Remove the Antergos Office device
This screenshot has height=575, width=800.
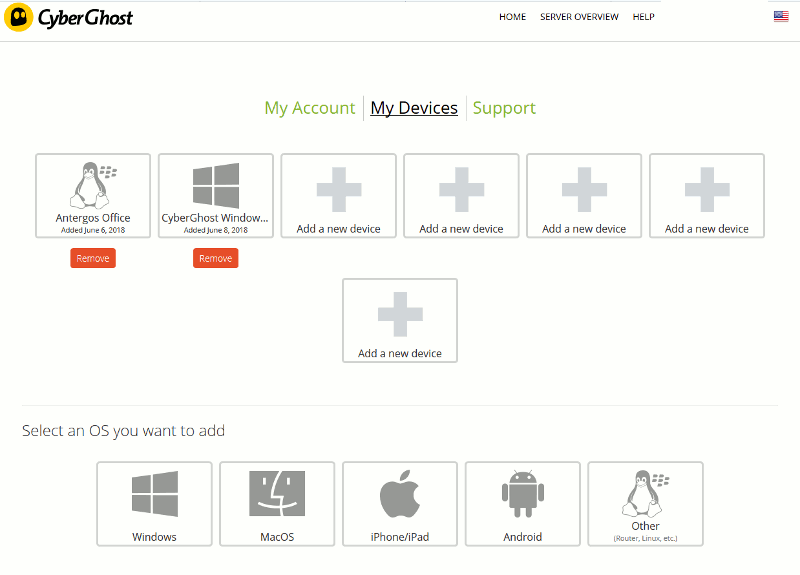click(x=93, y=258)
